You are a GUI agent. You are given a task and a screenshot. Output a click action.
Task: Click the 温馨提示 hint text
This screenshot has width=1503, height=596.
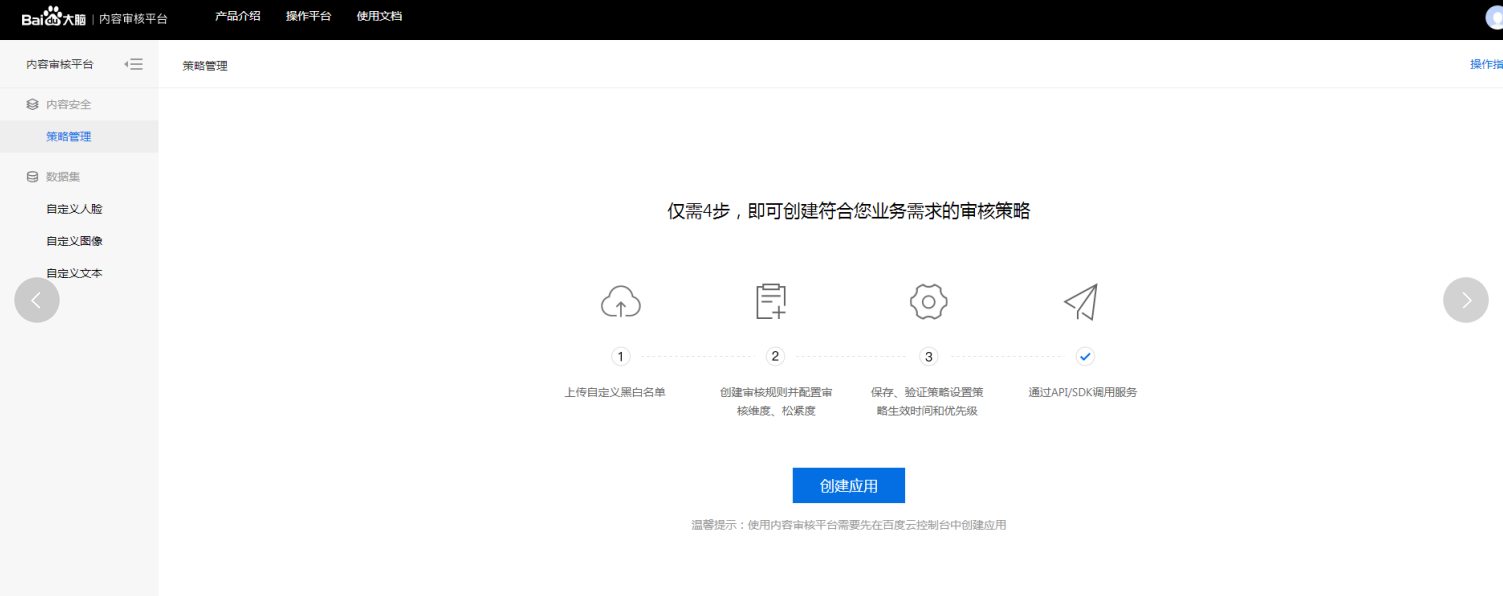tap(849, 525)
